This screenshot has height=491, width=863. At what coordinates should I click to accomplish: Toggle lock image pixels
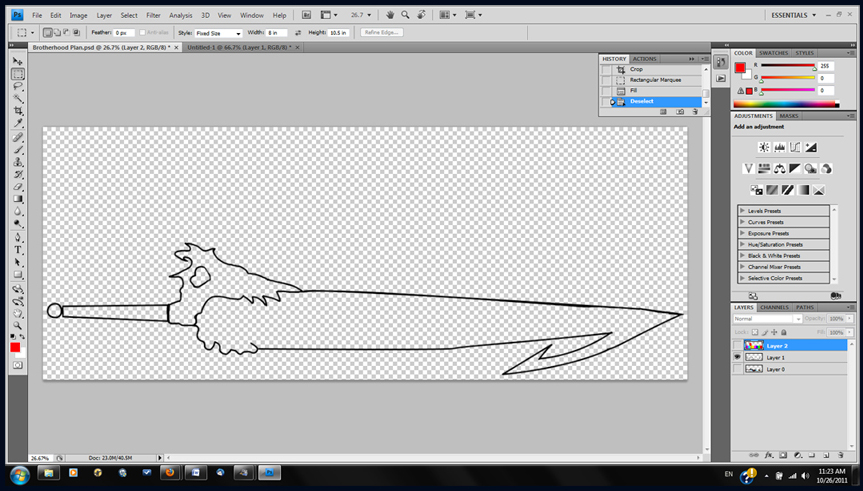764,332
